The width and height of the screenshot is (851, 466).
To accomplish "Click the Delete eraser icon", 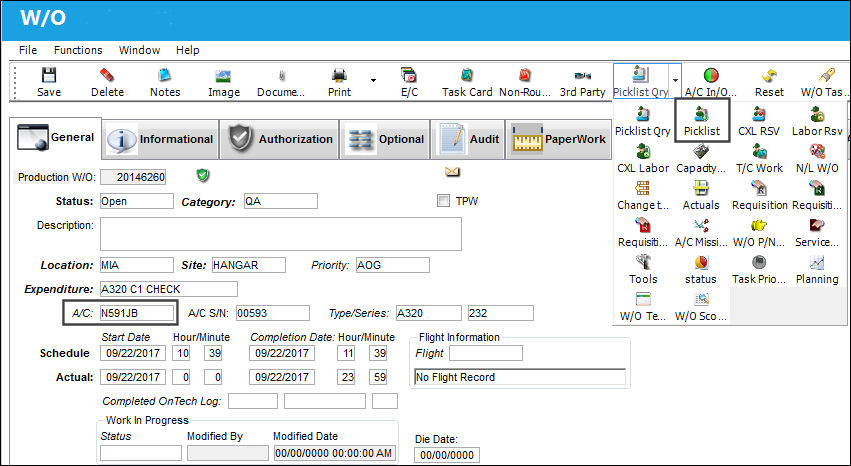I will click(107, 75).
